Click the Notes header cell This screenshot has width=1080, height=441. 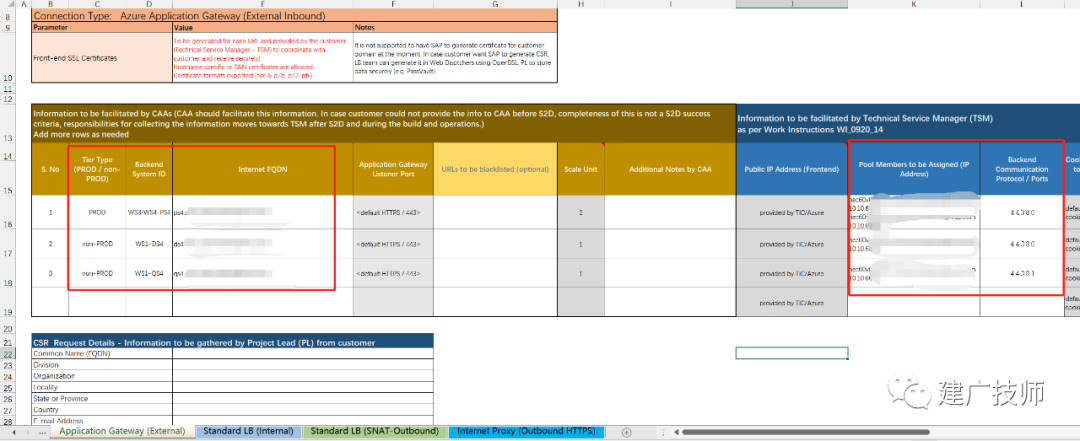(x=455, y=28)
